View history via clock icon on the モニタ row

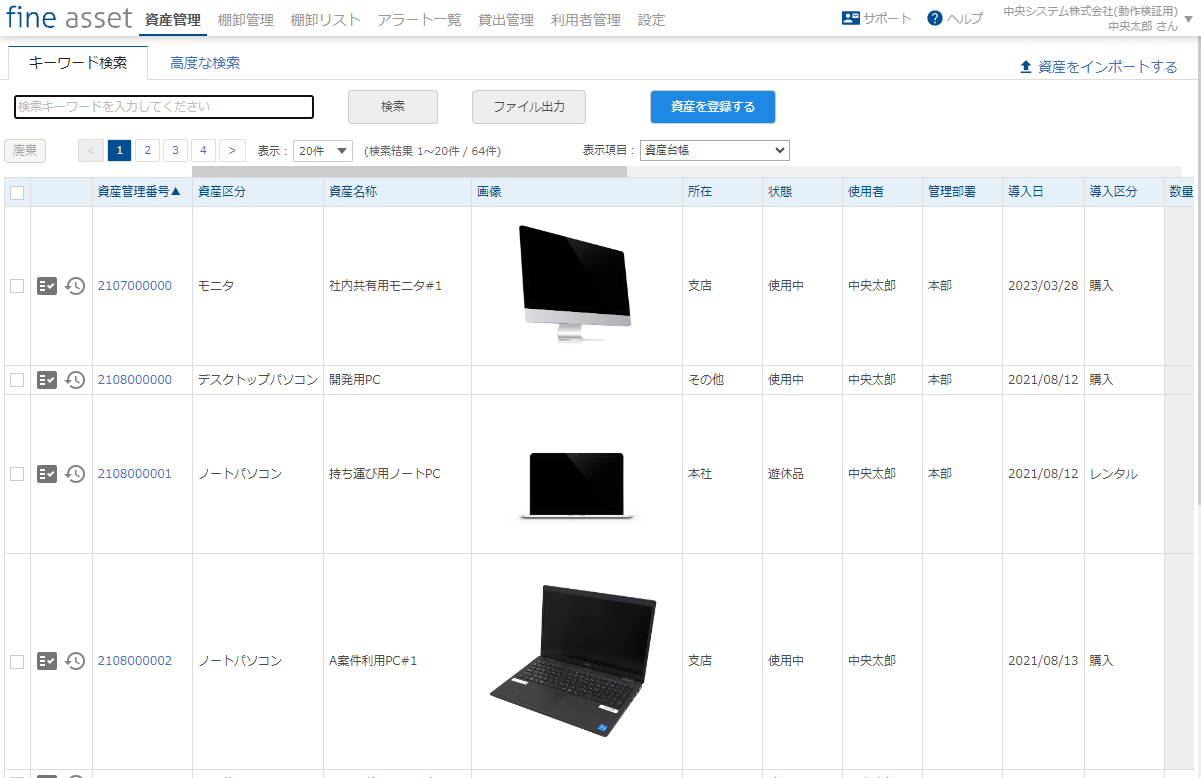click(x=74, y=285)
